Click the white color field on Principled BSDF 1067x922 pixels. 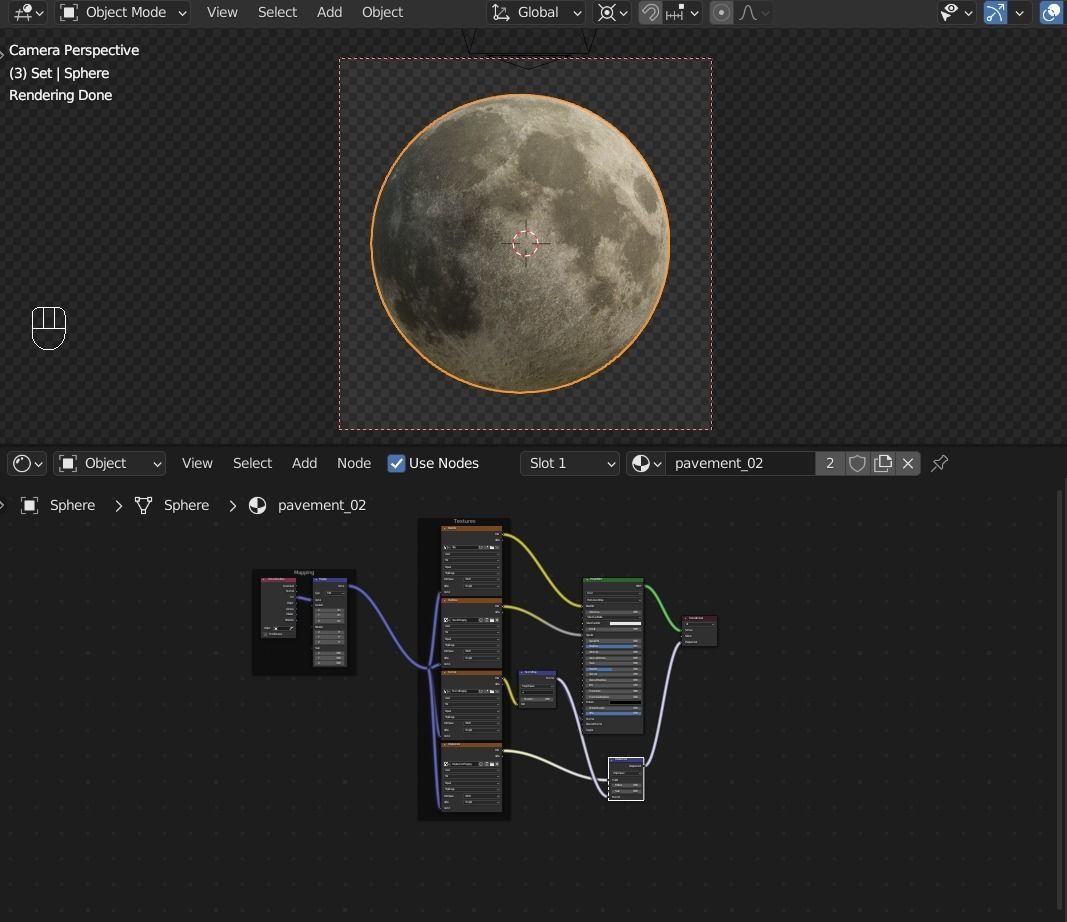[625, 623]
